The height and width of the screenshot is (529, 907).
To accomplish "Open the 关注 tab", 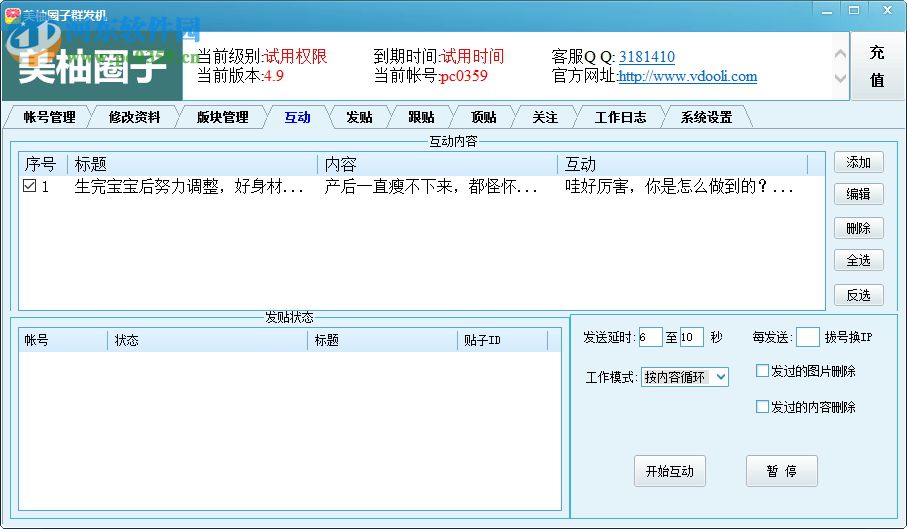I will point(545,117).
